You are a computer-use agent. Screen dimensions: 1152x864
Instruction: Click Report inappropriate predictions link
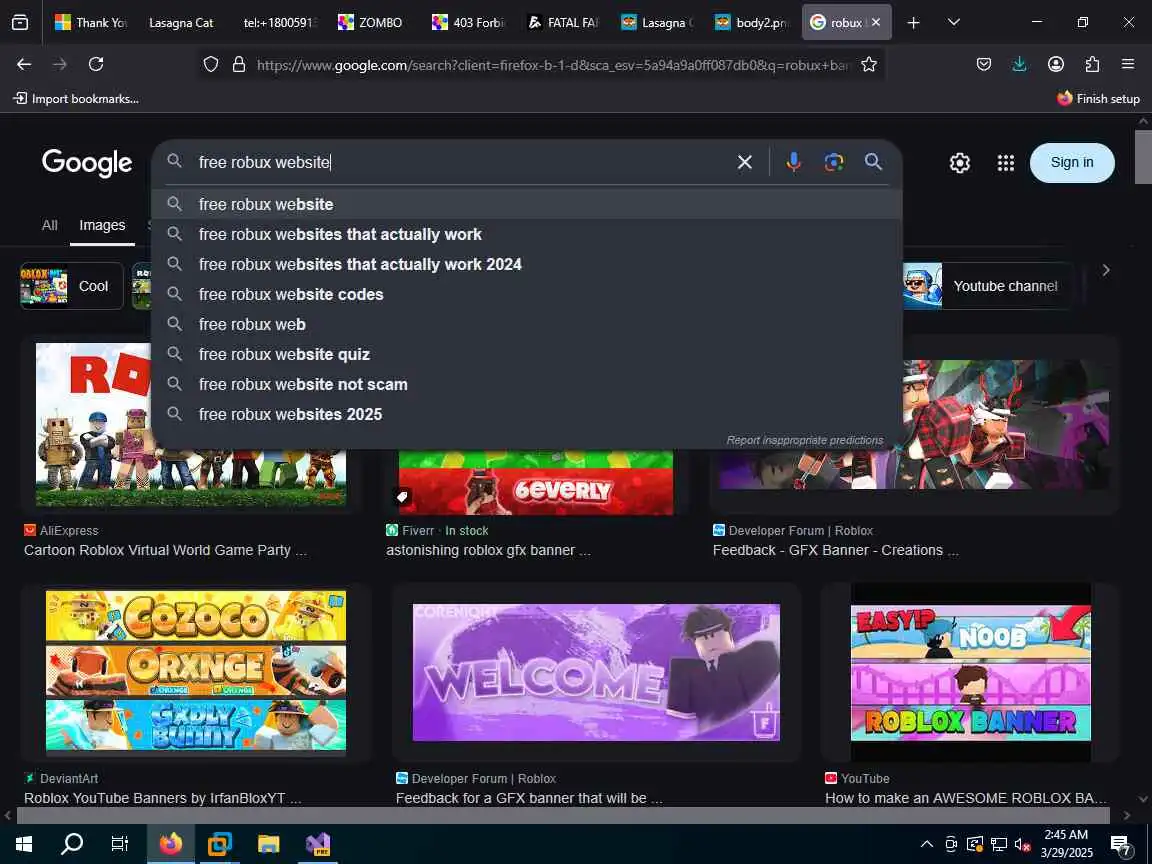804,440
